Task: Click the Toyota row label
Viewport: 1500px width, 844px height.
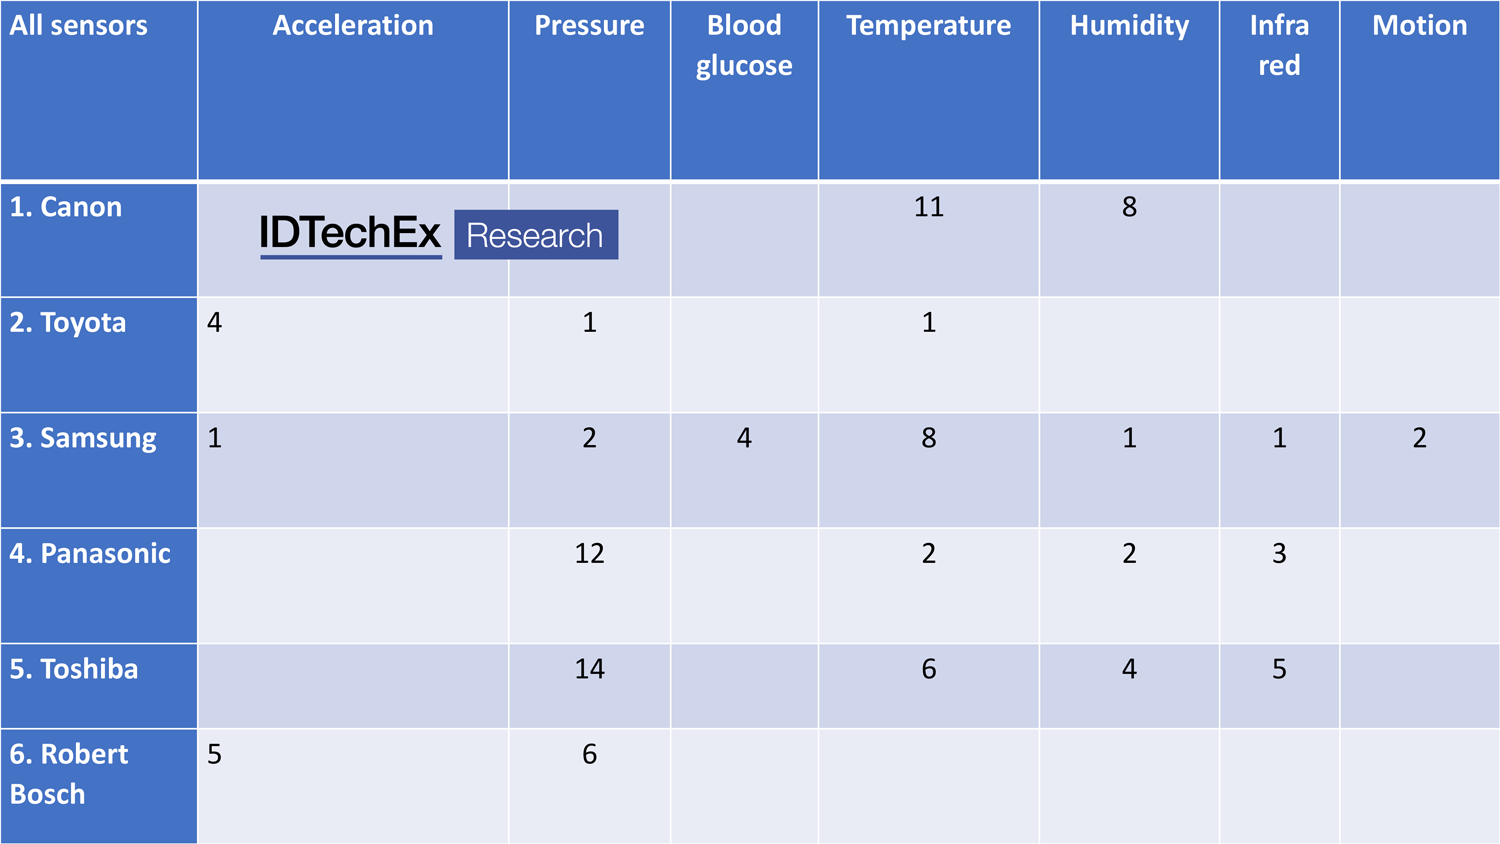Action: point(68,323)
